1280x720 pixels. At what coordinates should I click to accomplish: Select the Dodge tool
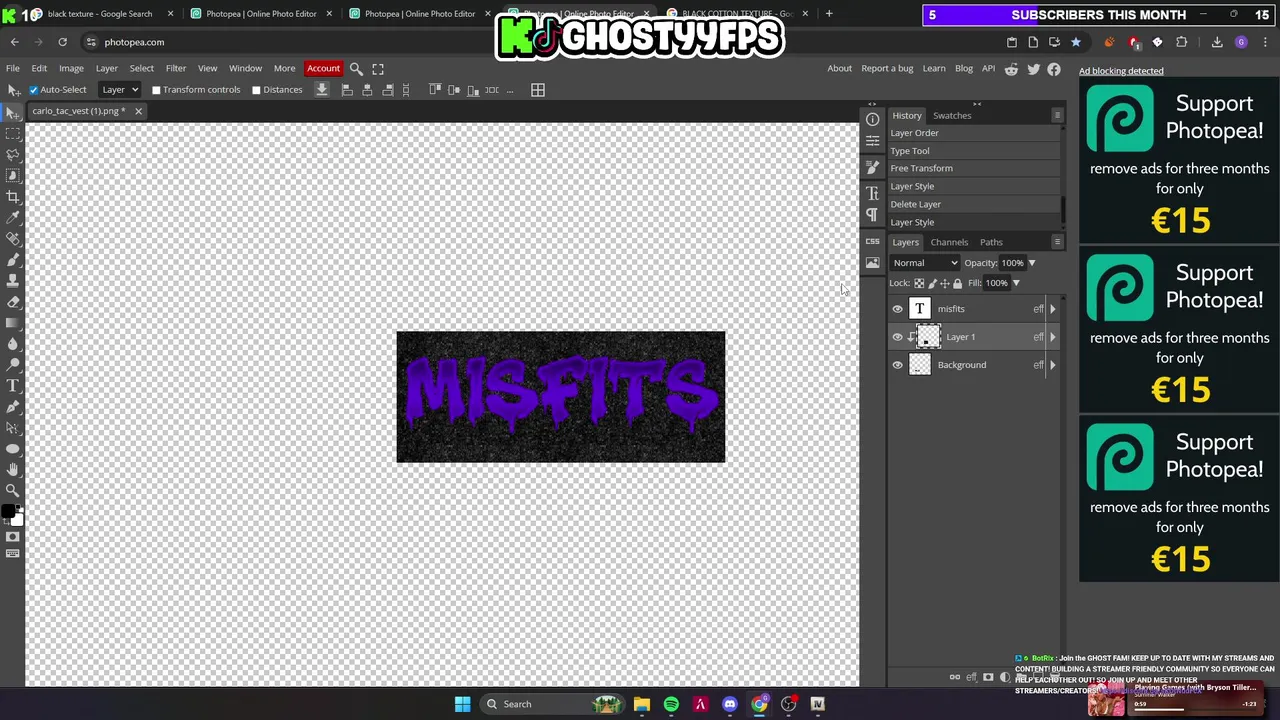(13, 364)
